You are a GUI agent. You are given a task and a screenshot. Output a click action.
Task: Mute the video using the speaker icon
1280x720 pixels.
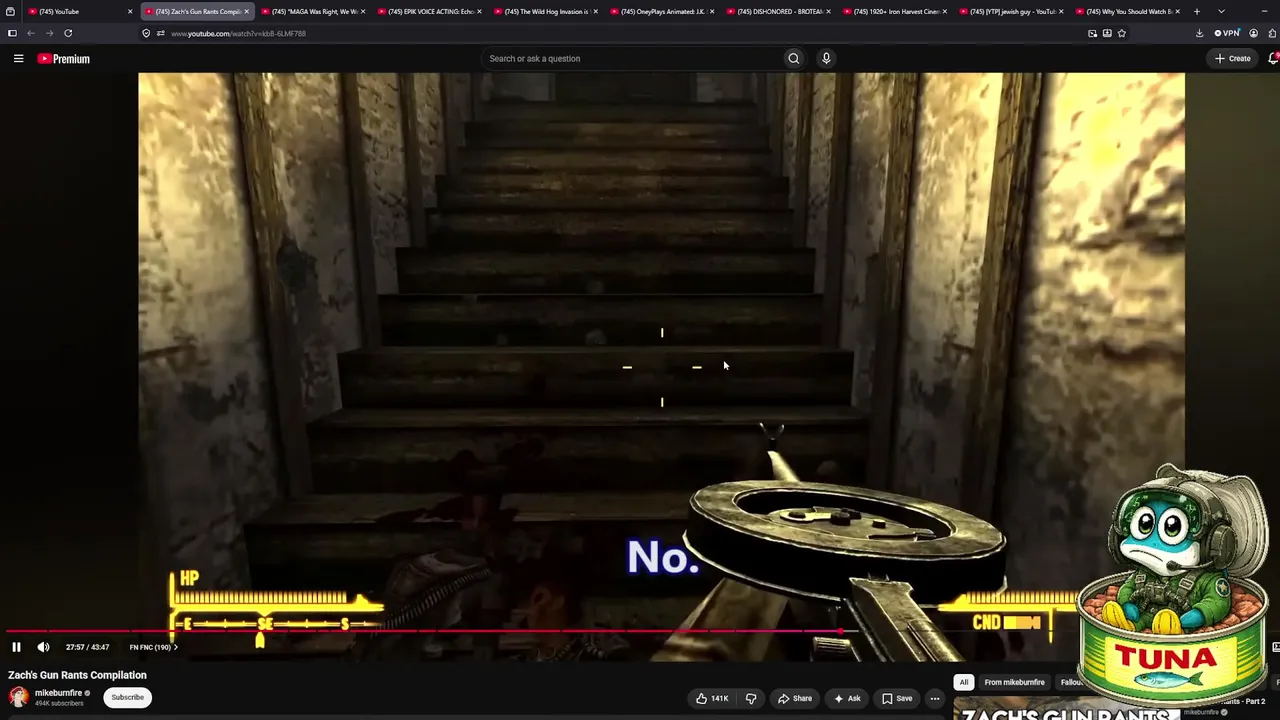[x=43, y=647]
